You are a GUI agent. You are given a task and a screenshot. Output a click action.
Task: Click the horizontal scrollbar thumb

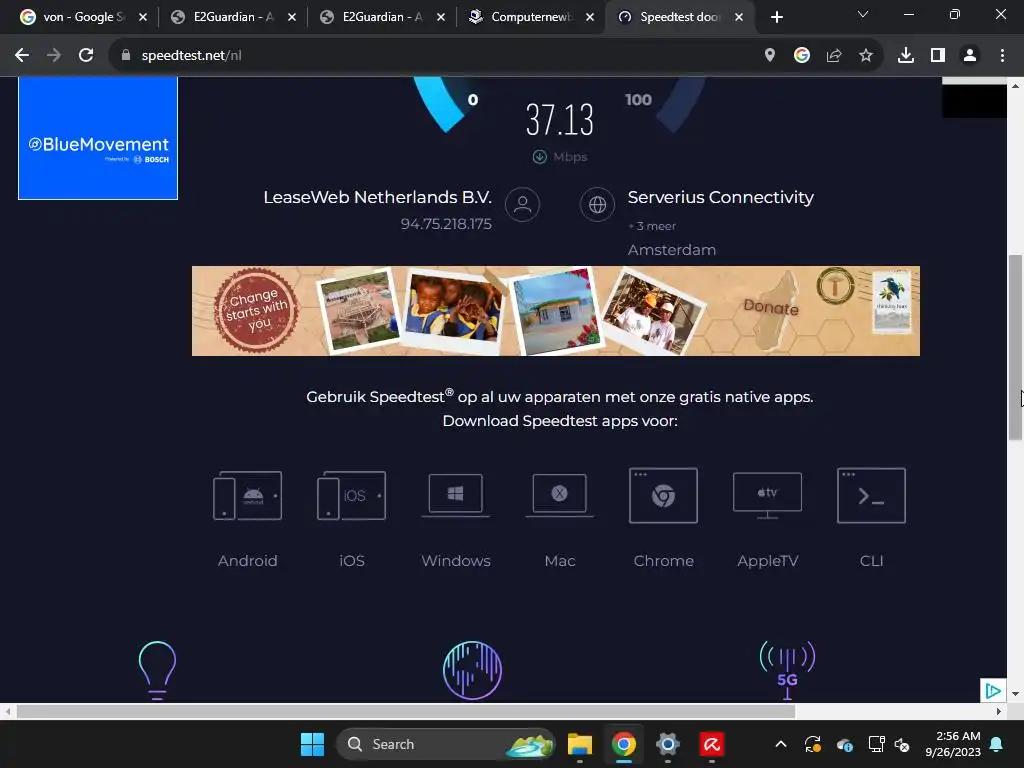coord(406,711)
